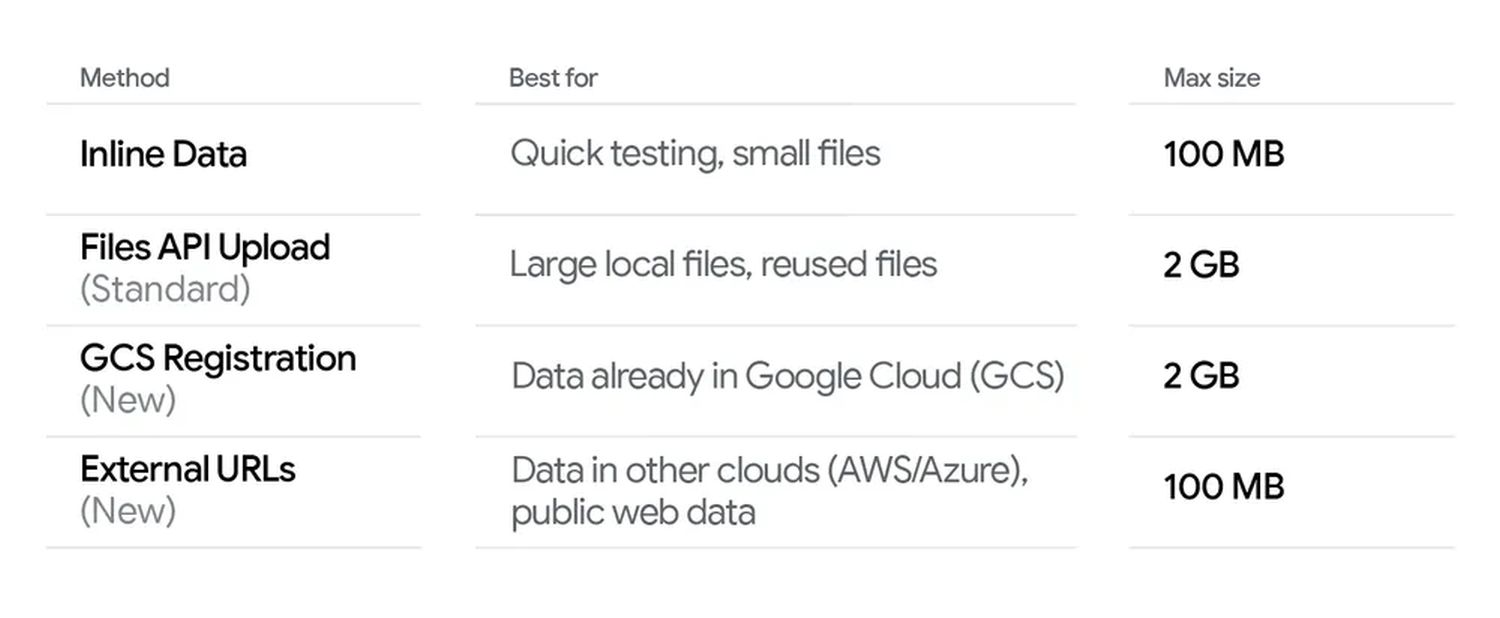
Task: Select the GCS Registration method name
Action: (218, 358)
